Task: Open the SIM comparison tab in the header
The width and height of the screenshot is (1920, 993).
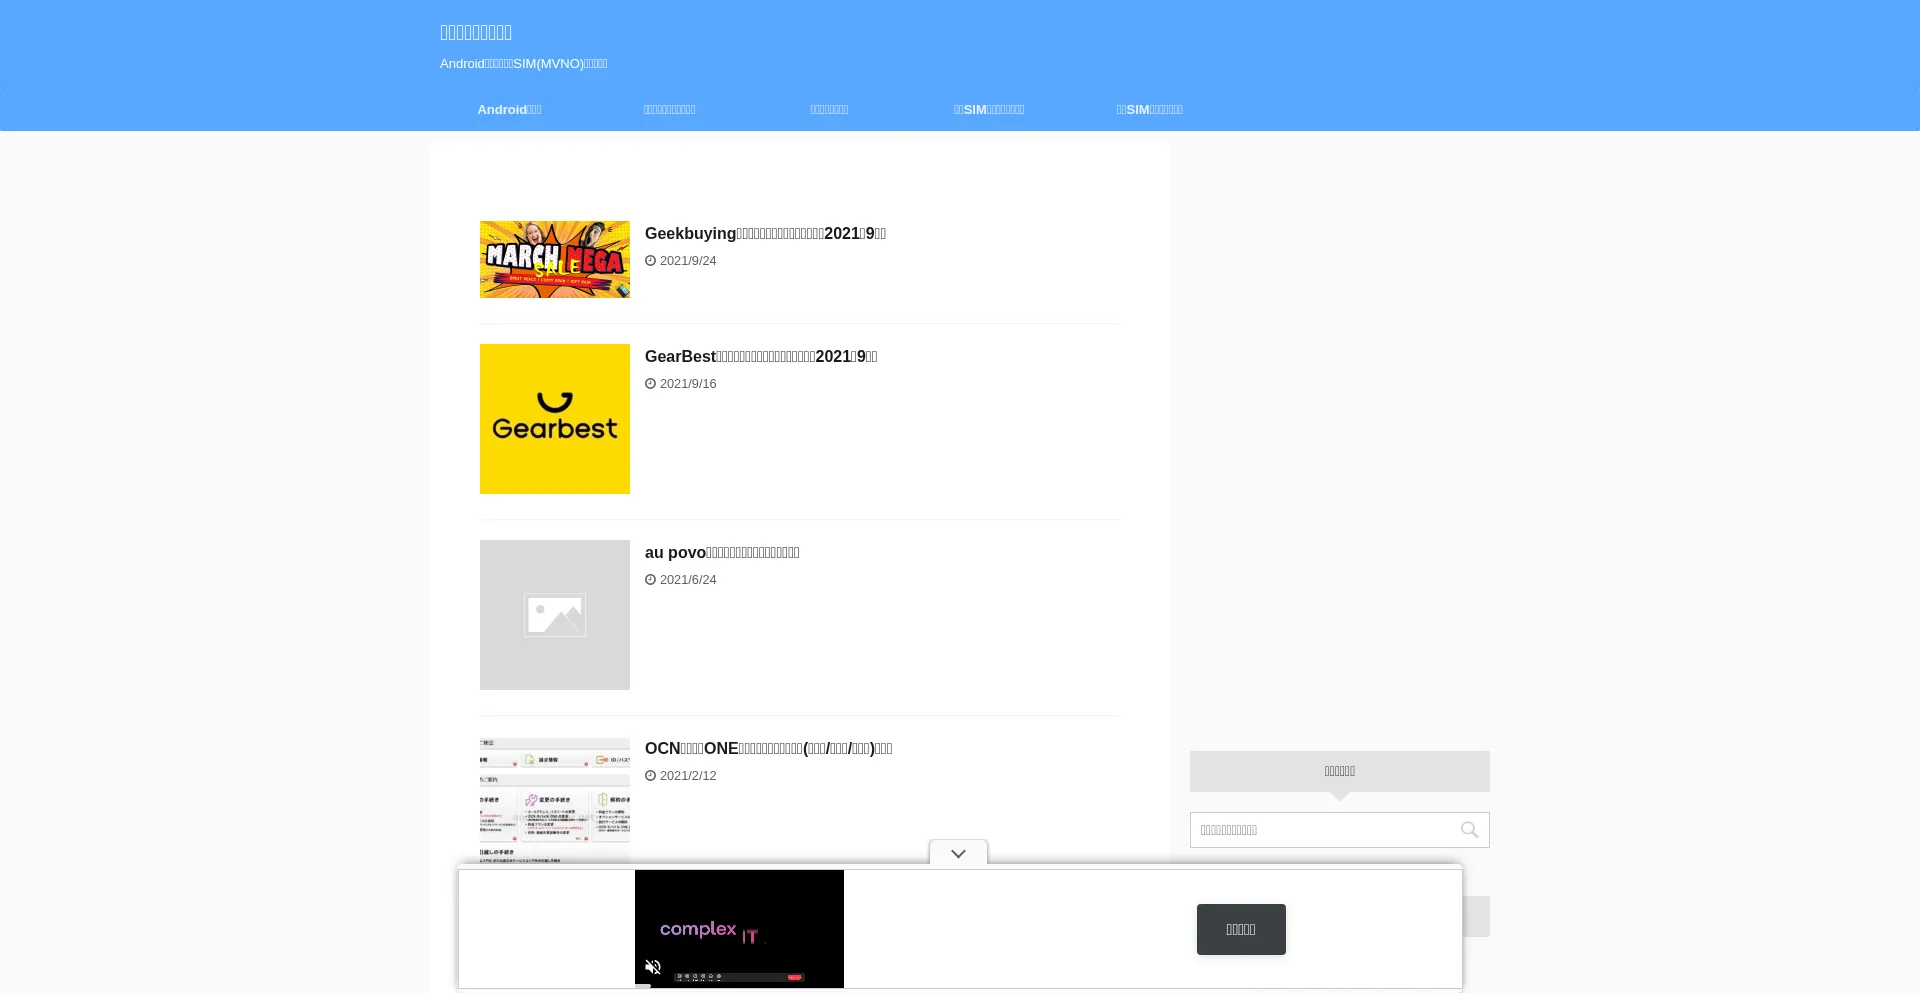Action: (x=989, y=110)
